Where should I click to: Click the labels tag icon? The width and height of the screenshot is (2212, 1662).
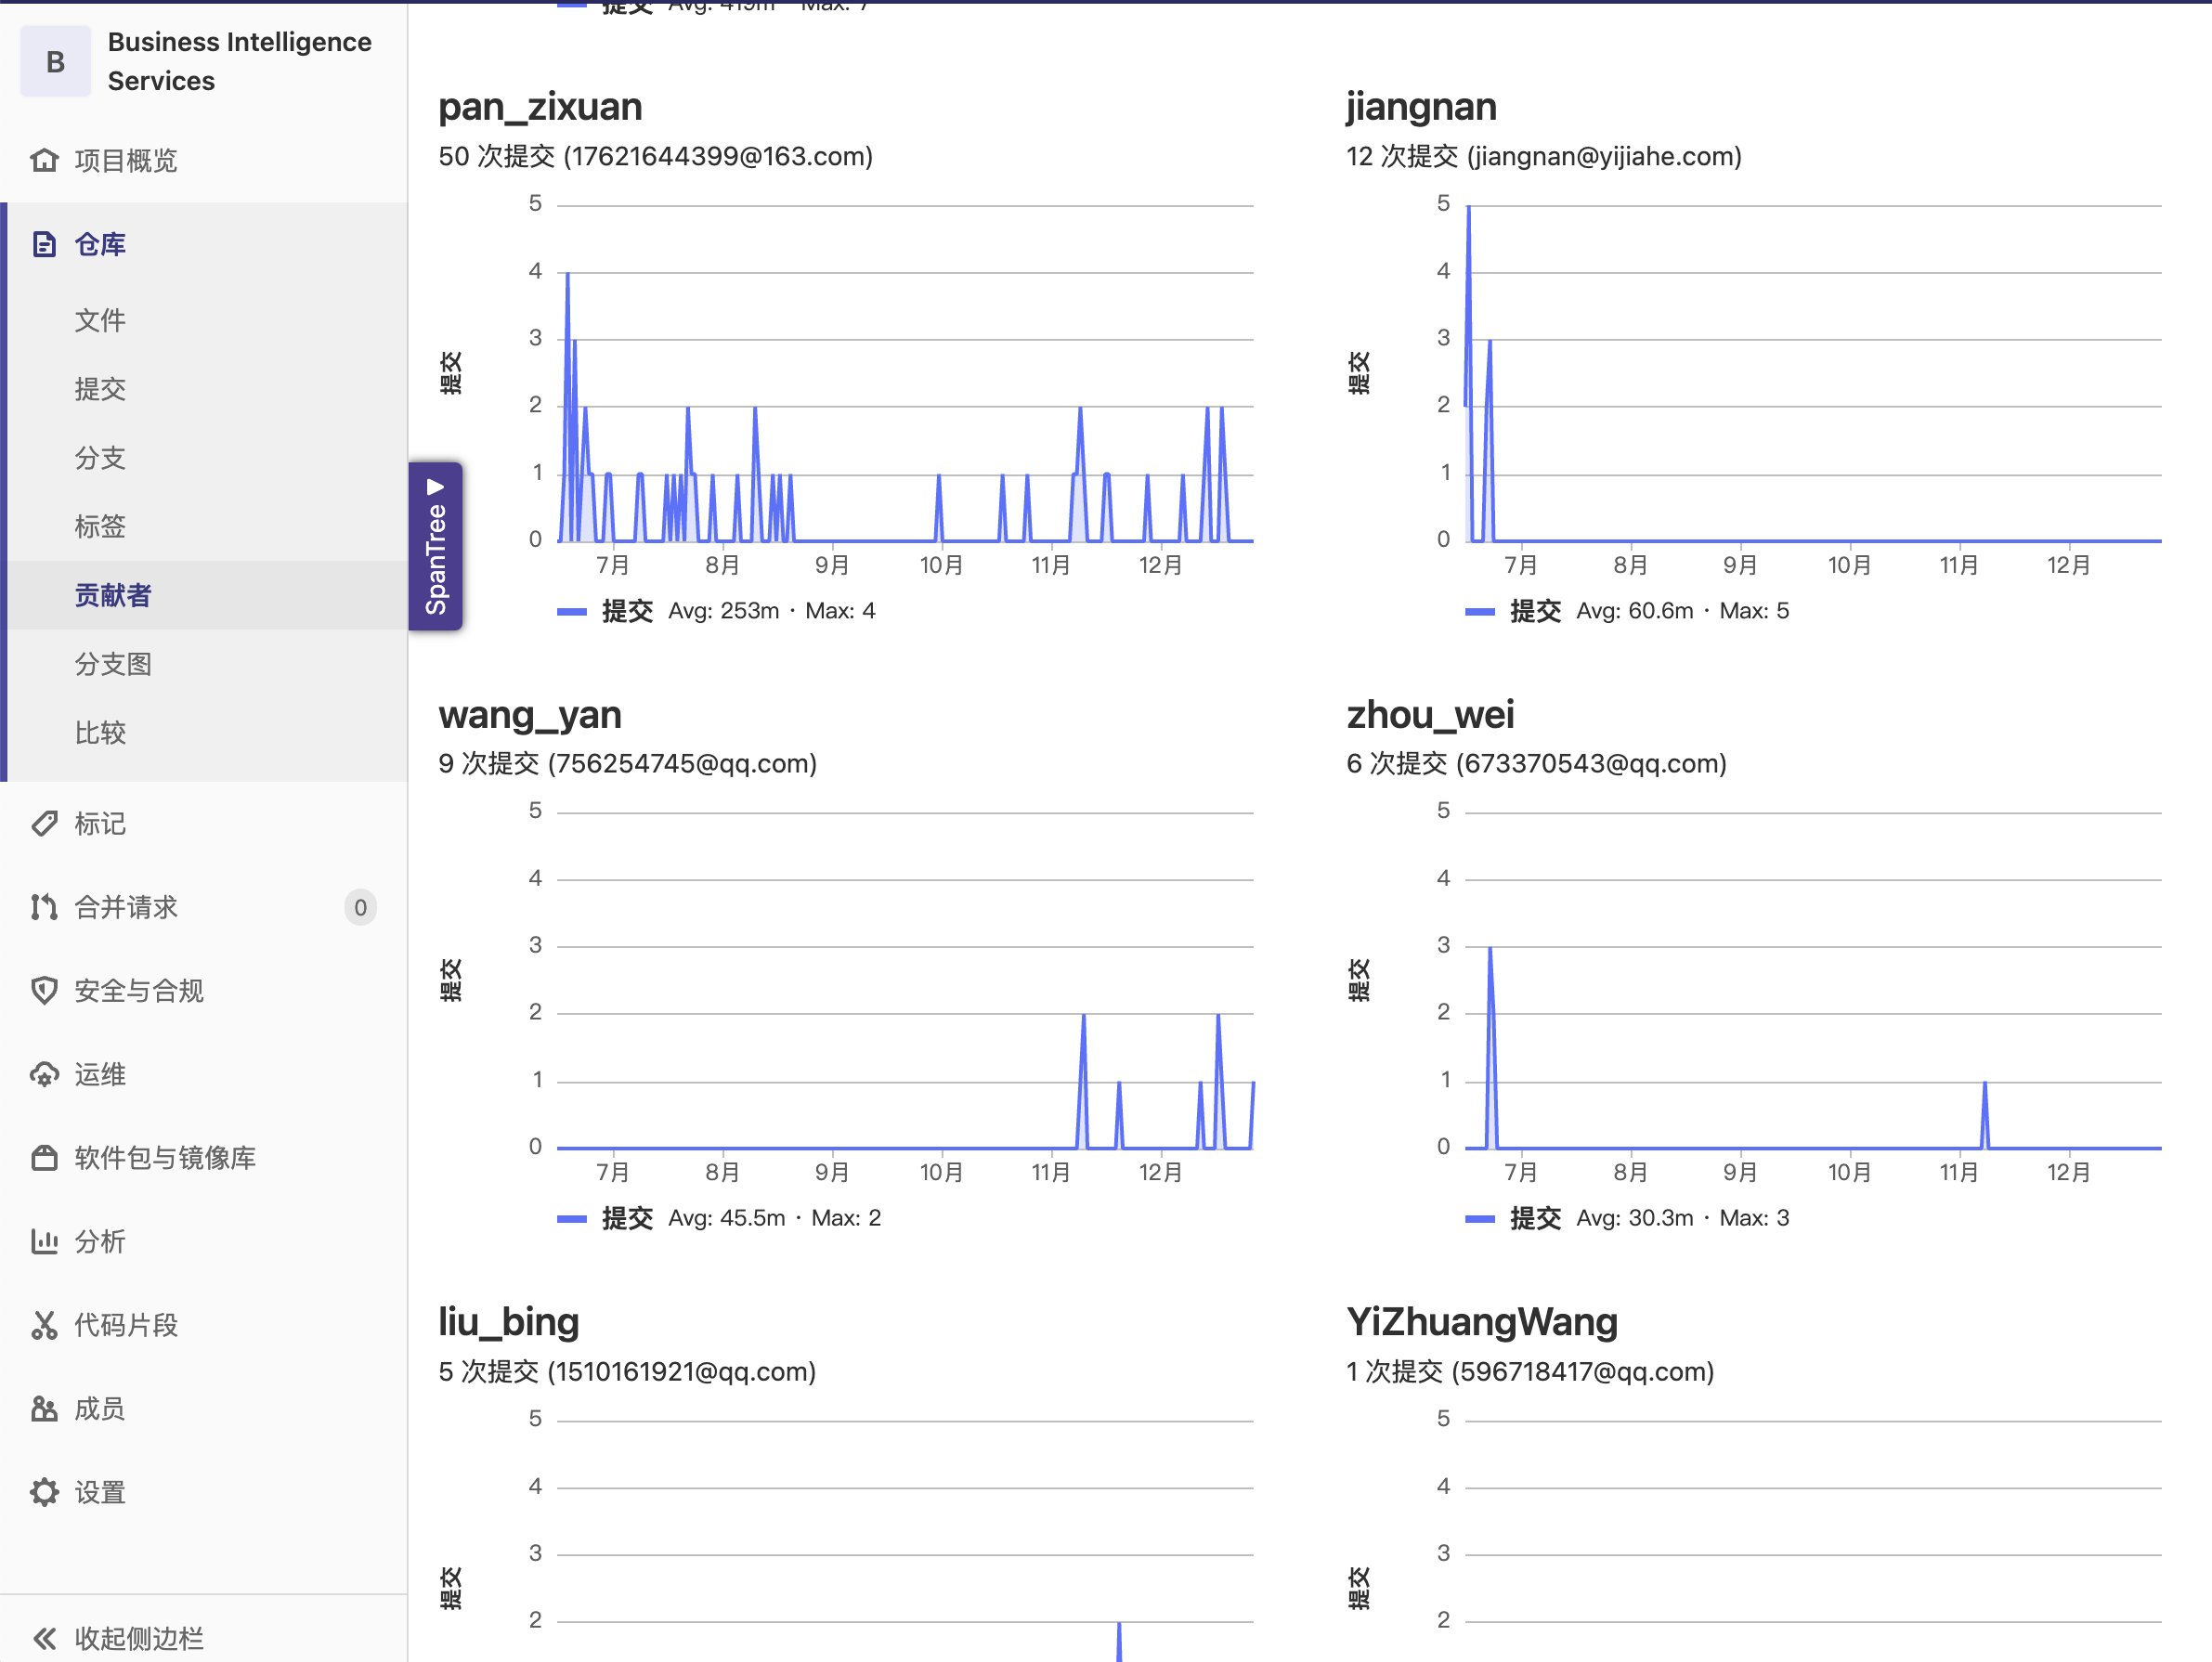(44, 823)
